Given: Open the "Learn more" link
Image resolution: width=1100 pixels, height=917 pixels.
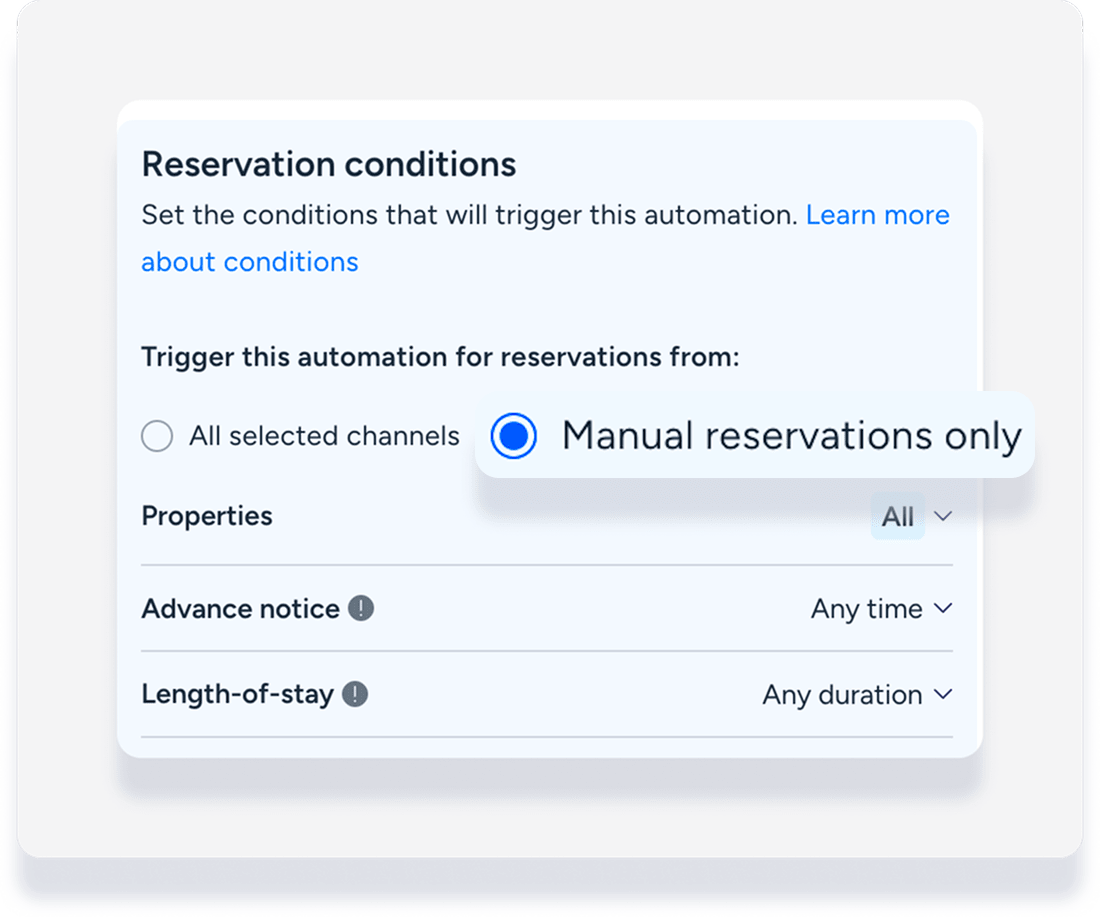Looking at the screenshot, I should [877, 215].
